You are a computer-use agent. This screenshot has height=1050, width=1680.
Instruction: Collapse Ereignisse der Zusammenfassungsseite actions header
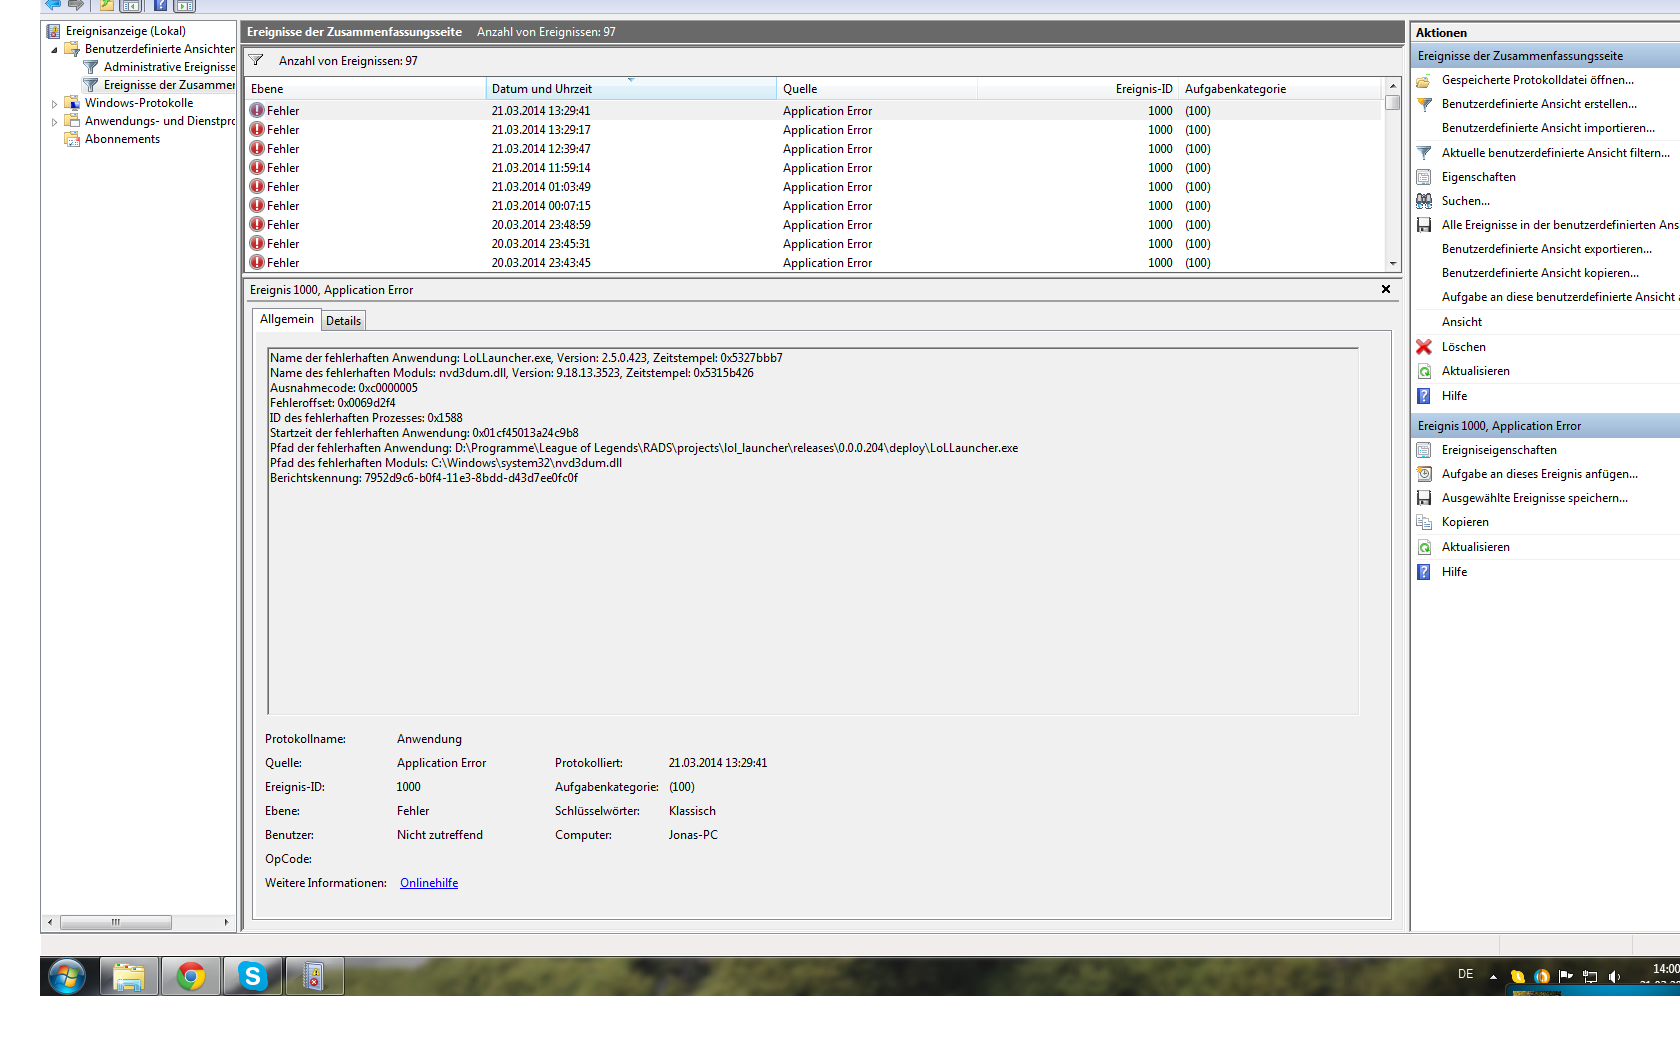coord(1546,56)
